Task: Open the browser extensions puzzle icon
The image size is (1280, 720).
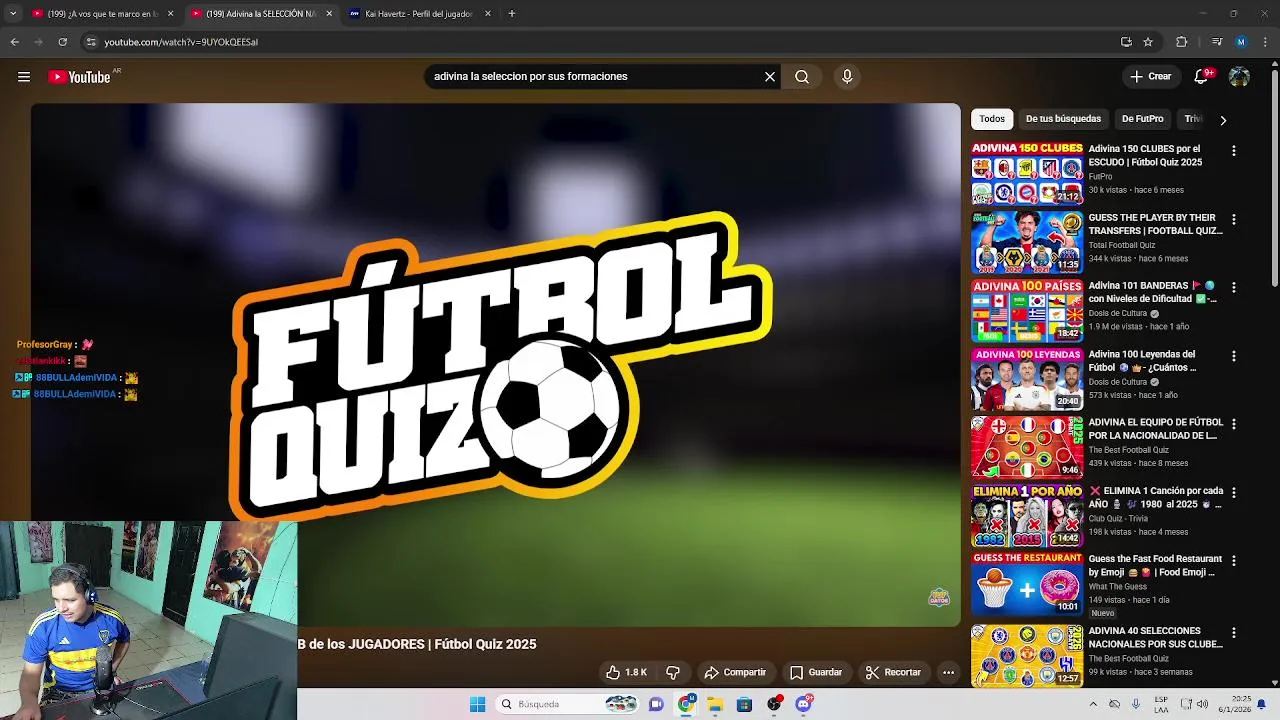Action: coord(1181,42)
